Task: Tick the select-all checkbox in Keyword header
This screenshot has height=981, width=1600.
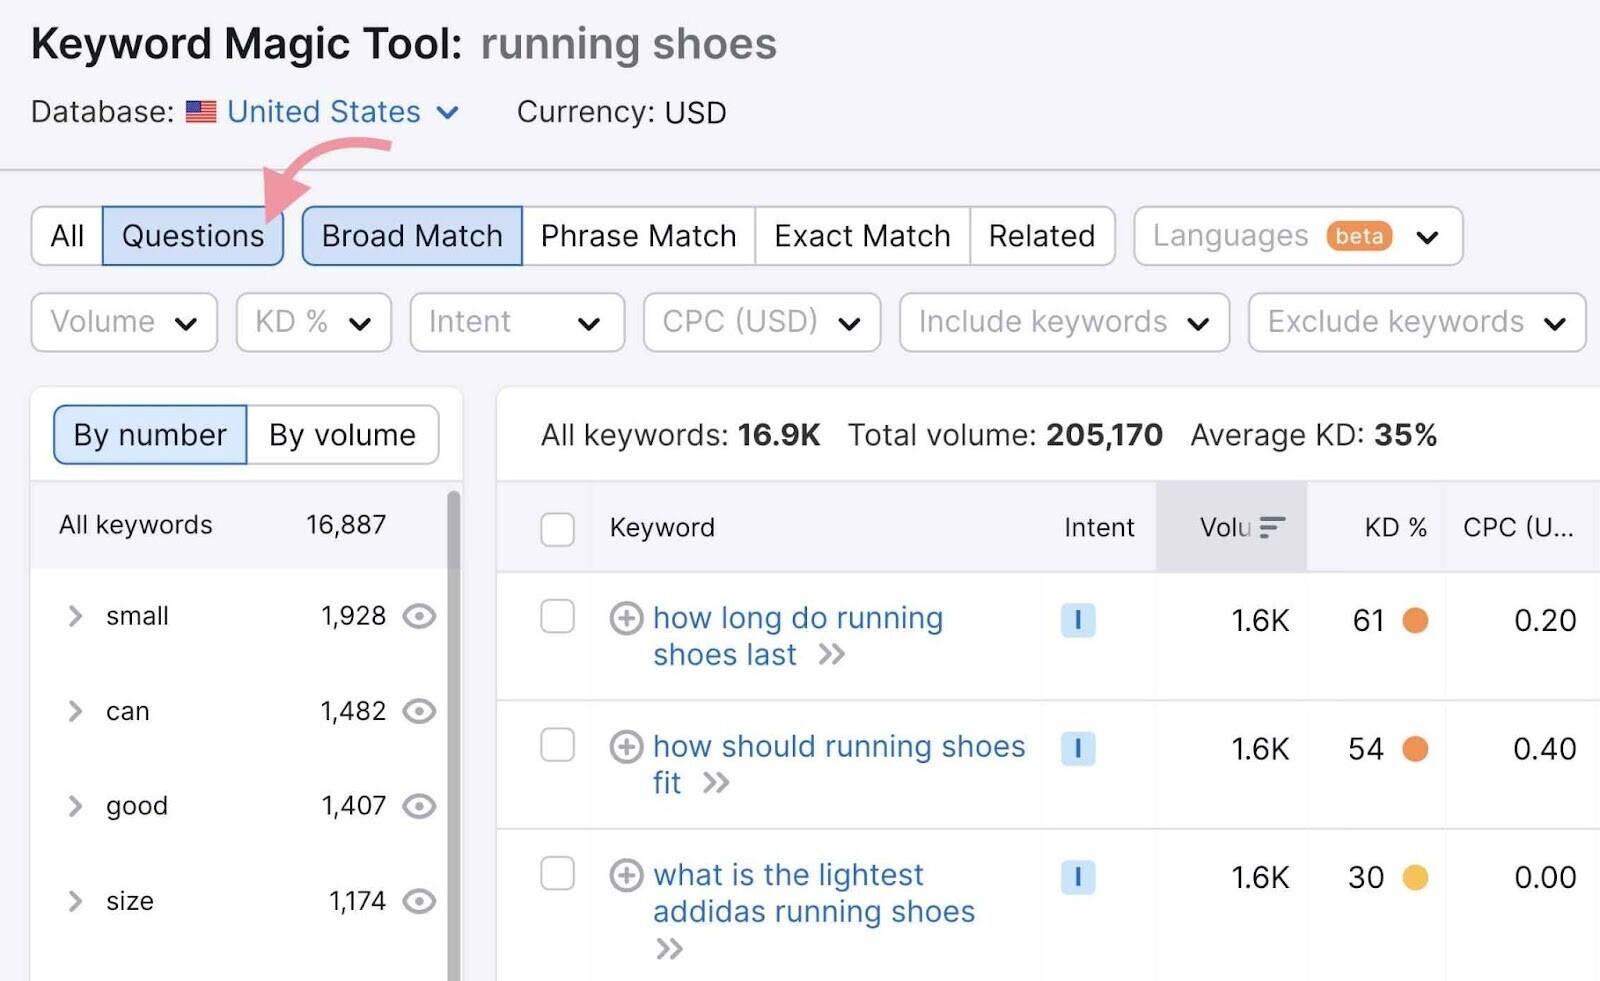Action: tap(557, 528)
